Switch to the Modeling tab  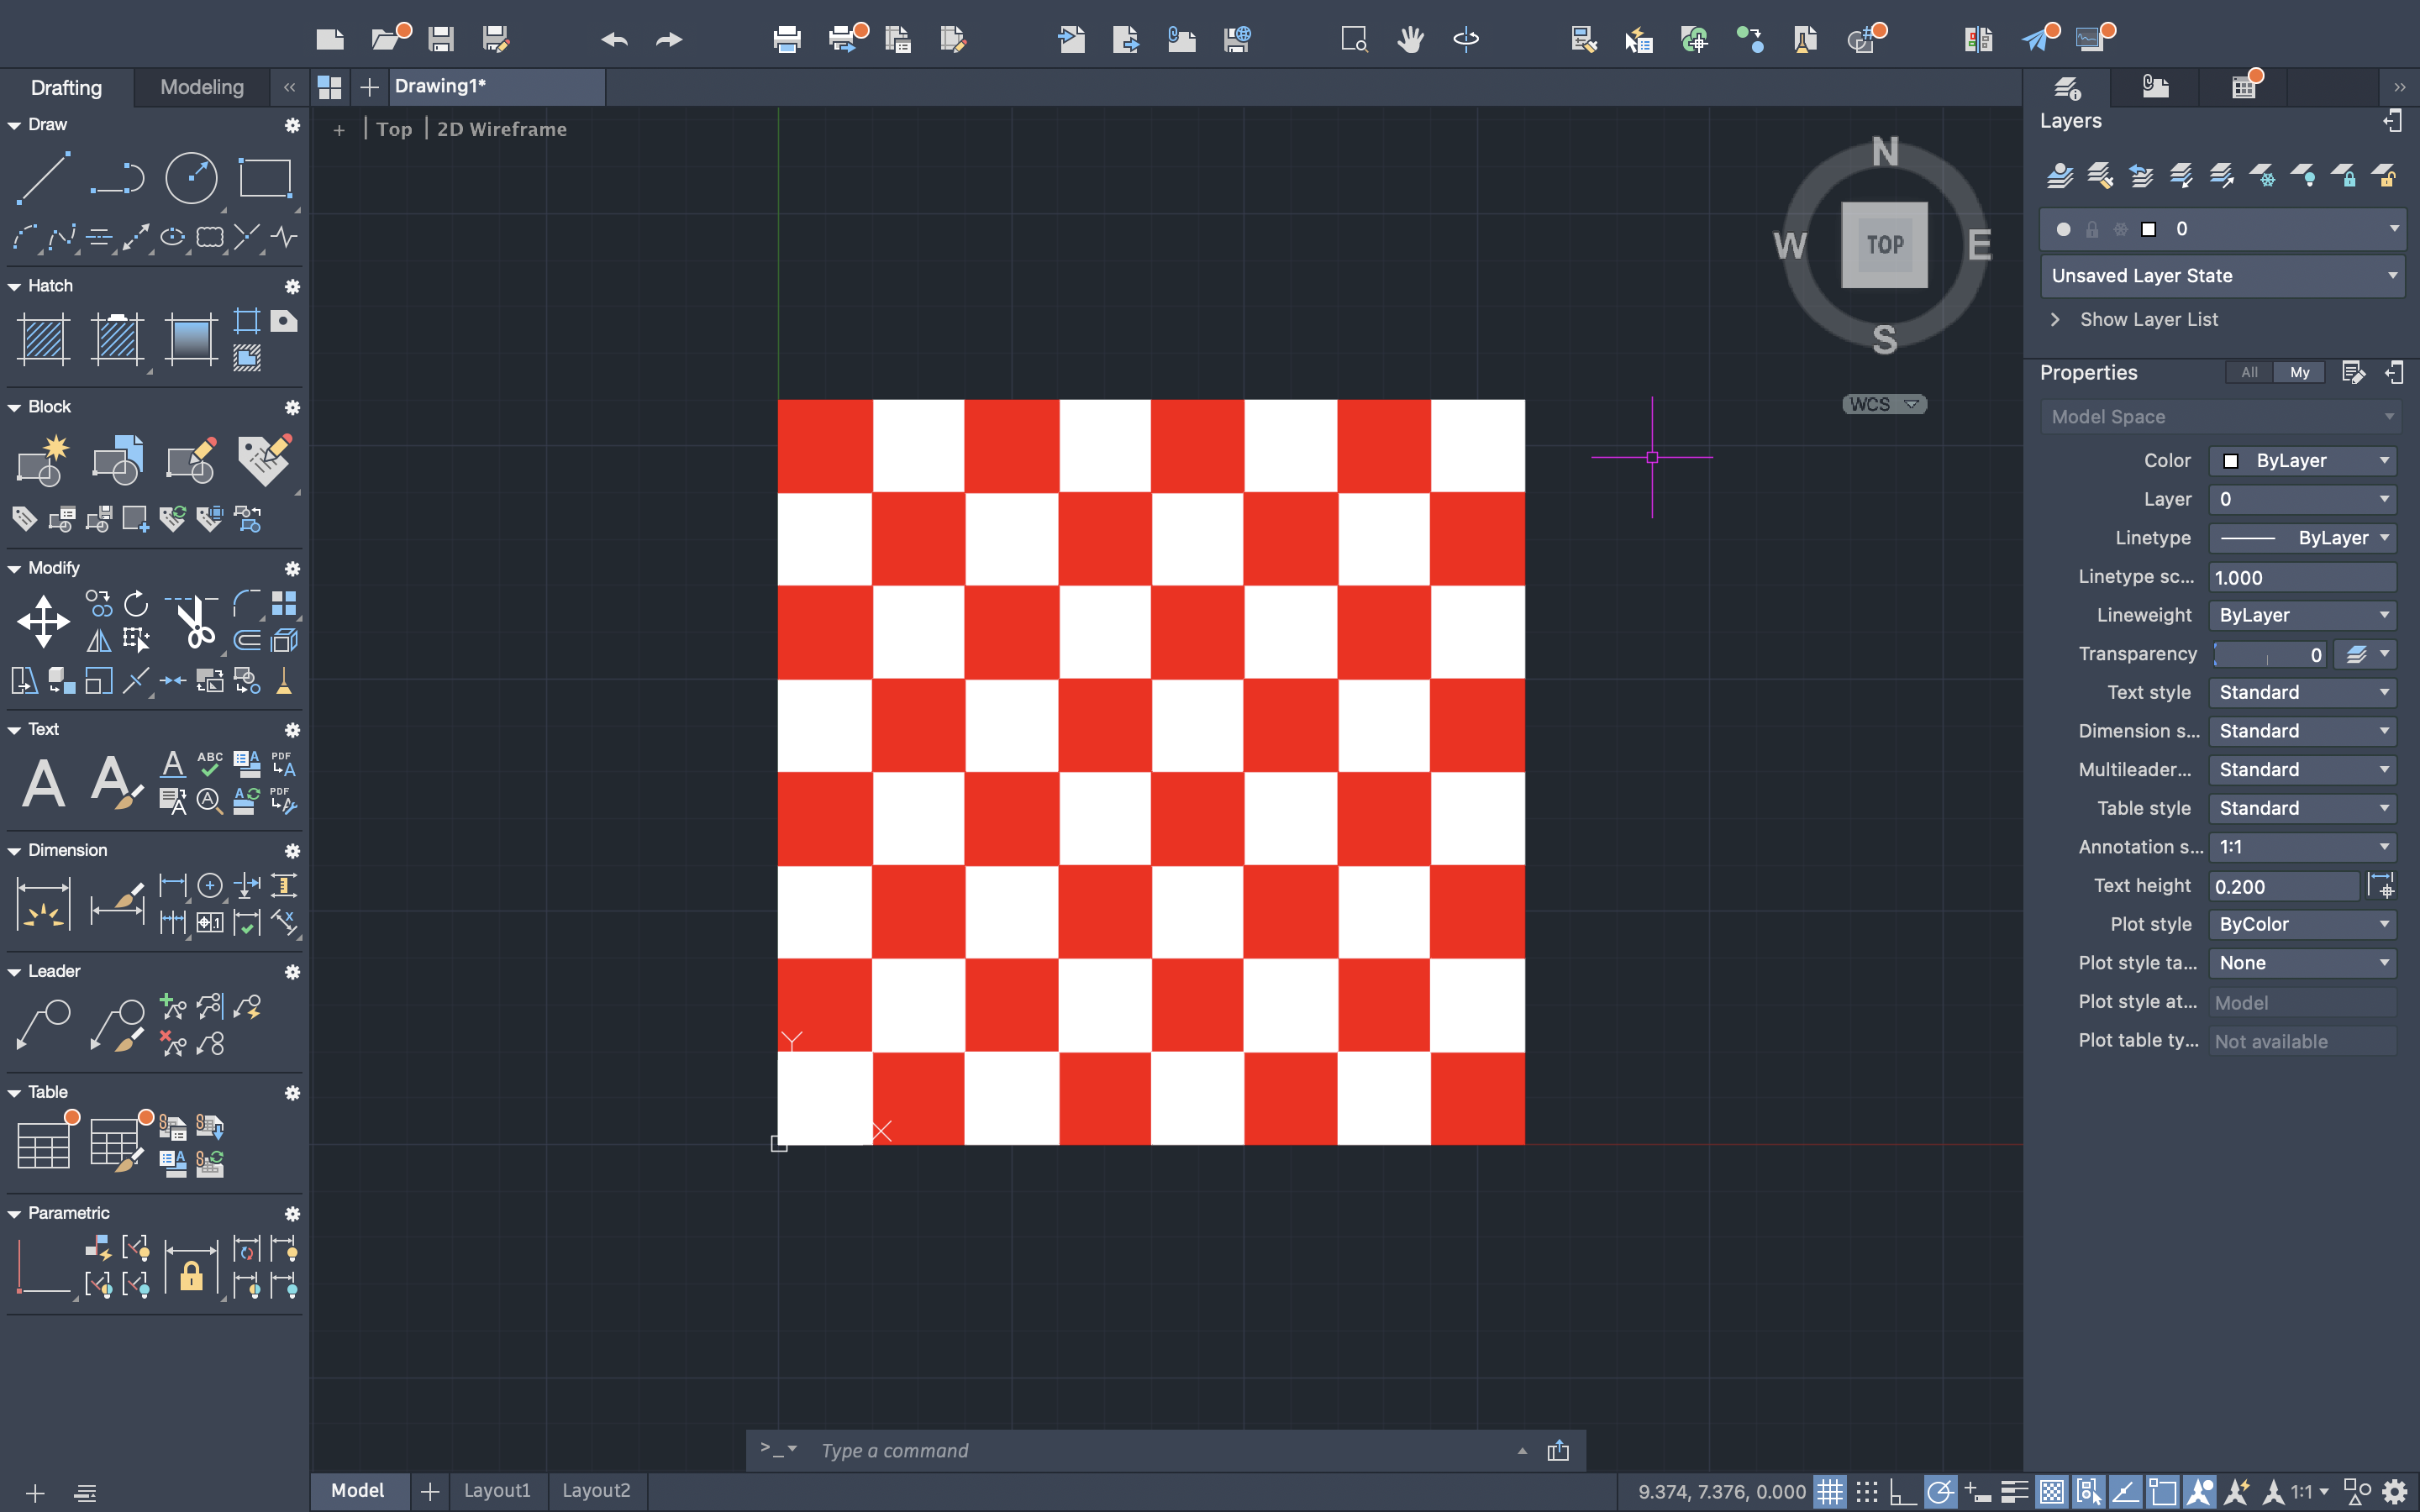(202, 87)
